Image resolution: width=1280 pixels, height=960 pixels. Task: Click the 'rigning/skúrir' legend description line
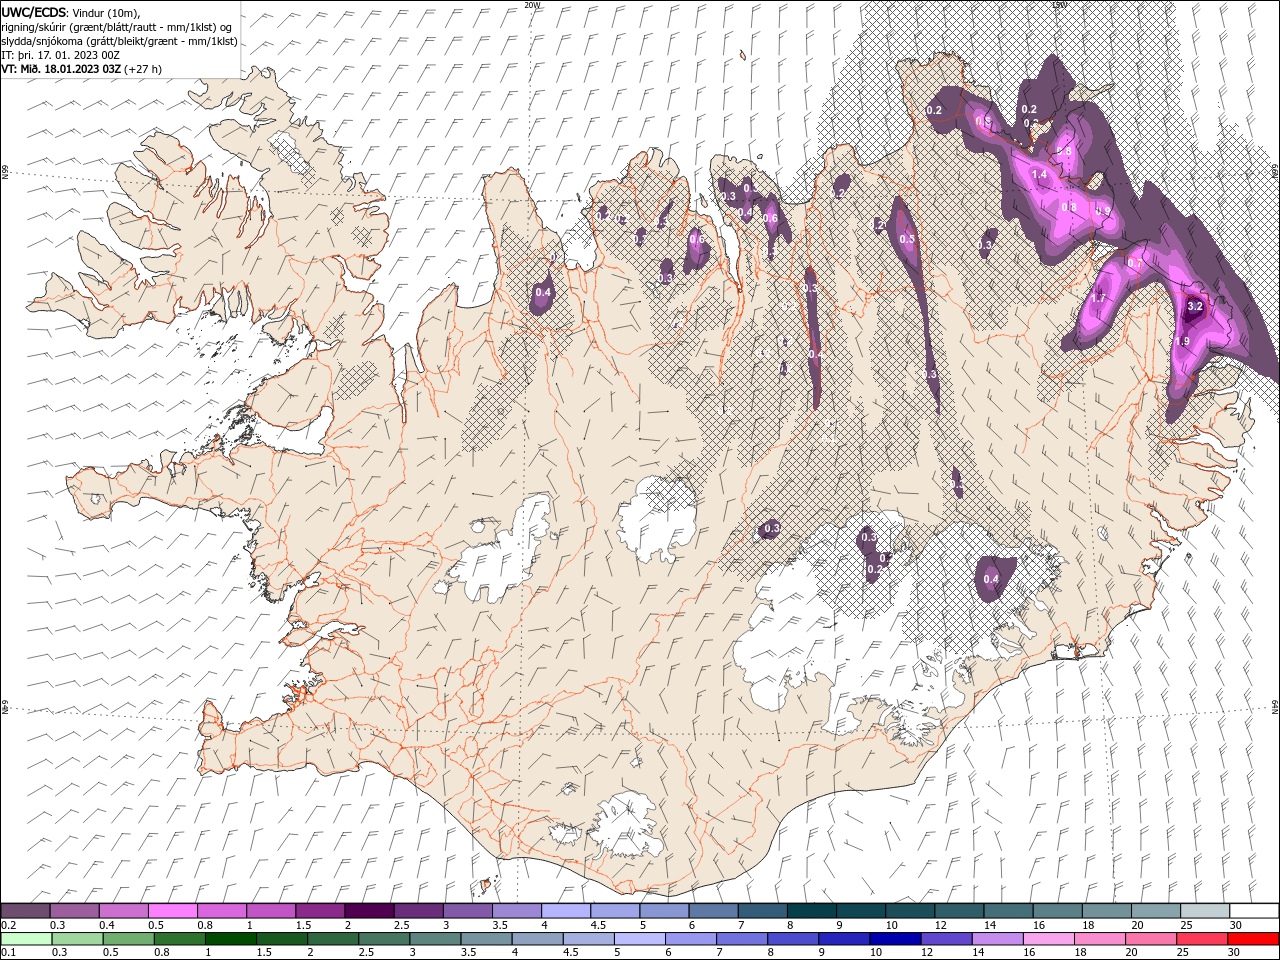click(x=116, y=27)
